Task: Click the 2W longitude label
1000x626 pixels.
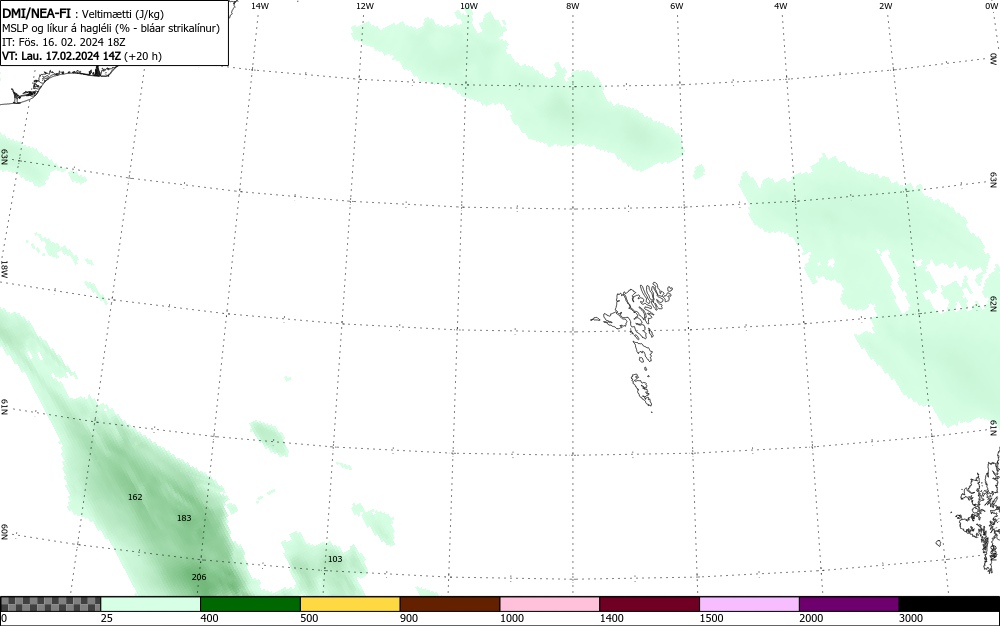Action: [x=886, y=6]
